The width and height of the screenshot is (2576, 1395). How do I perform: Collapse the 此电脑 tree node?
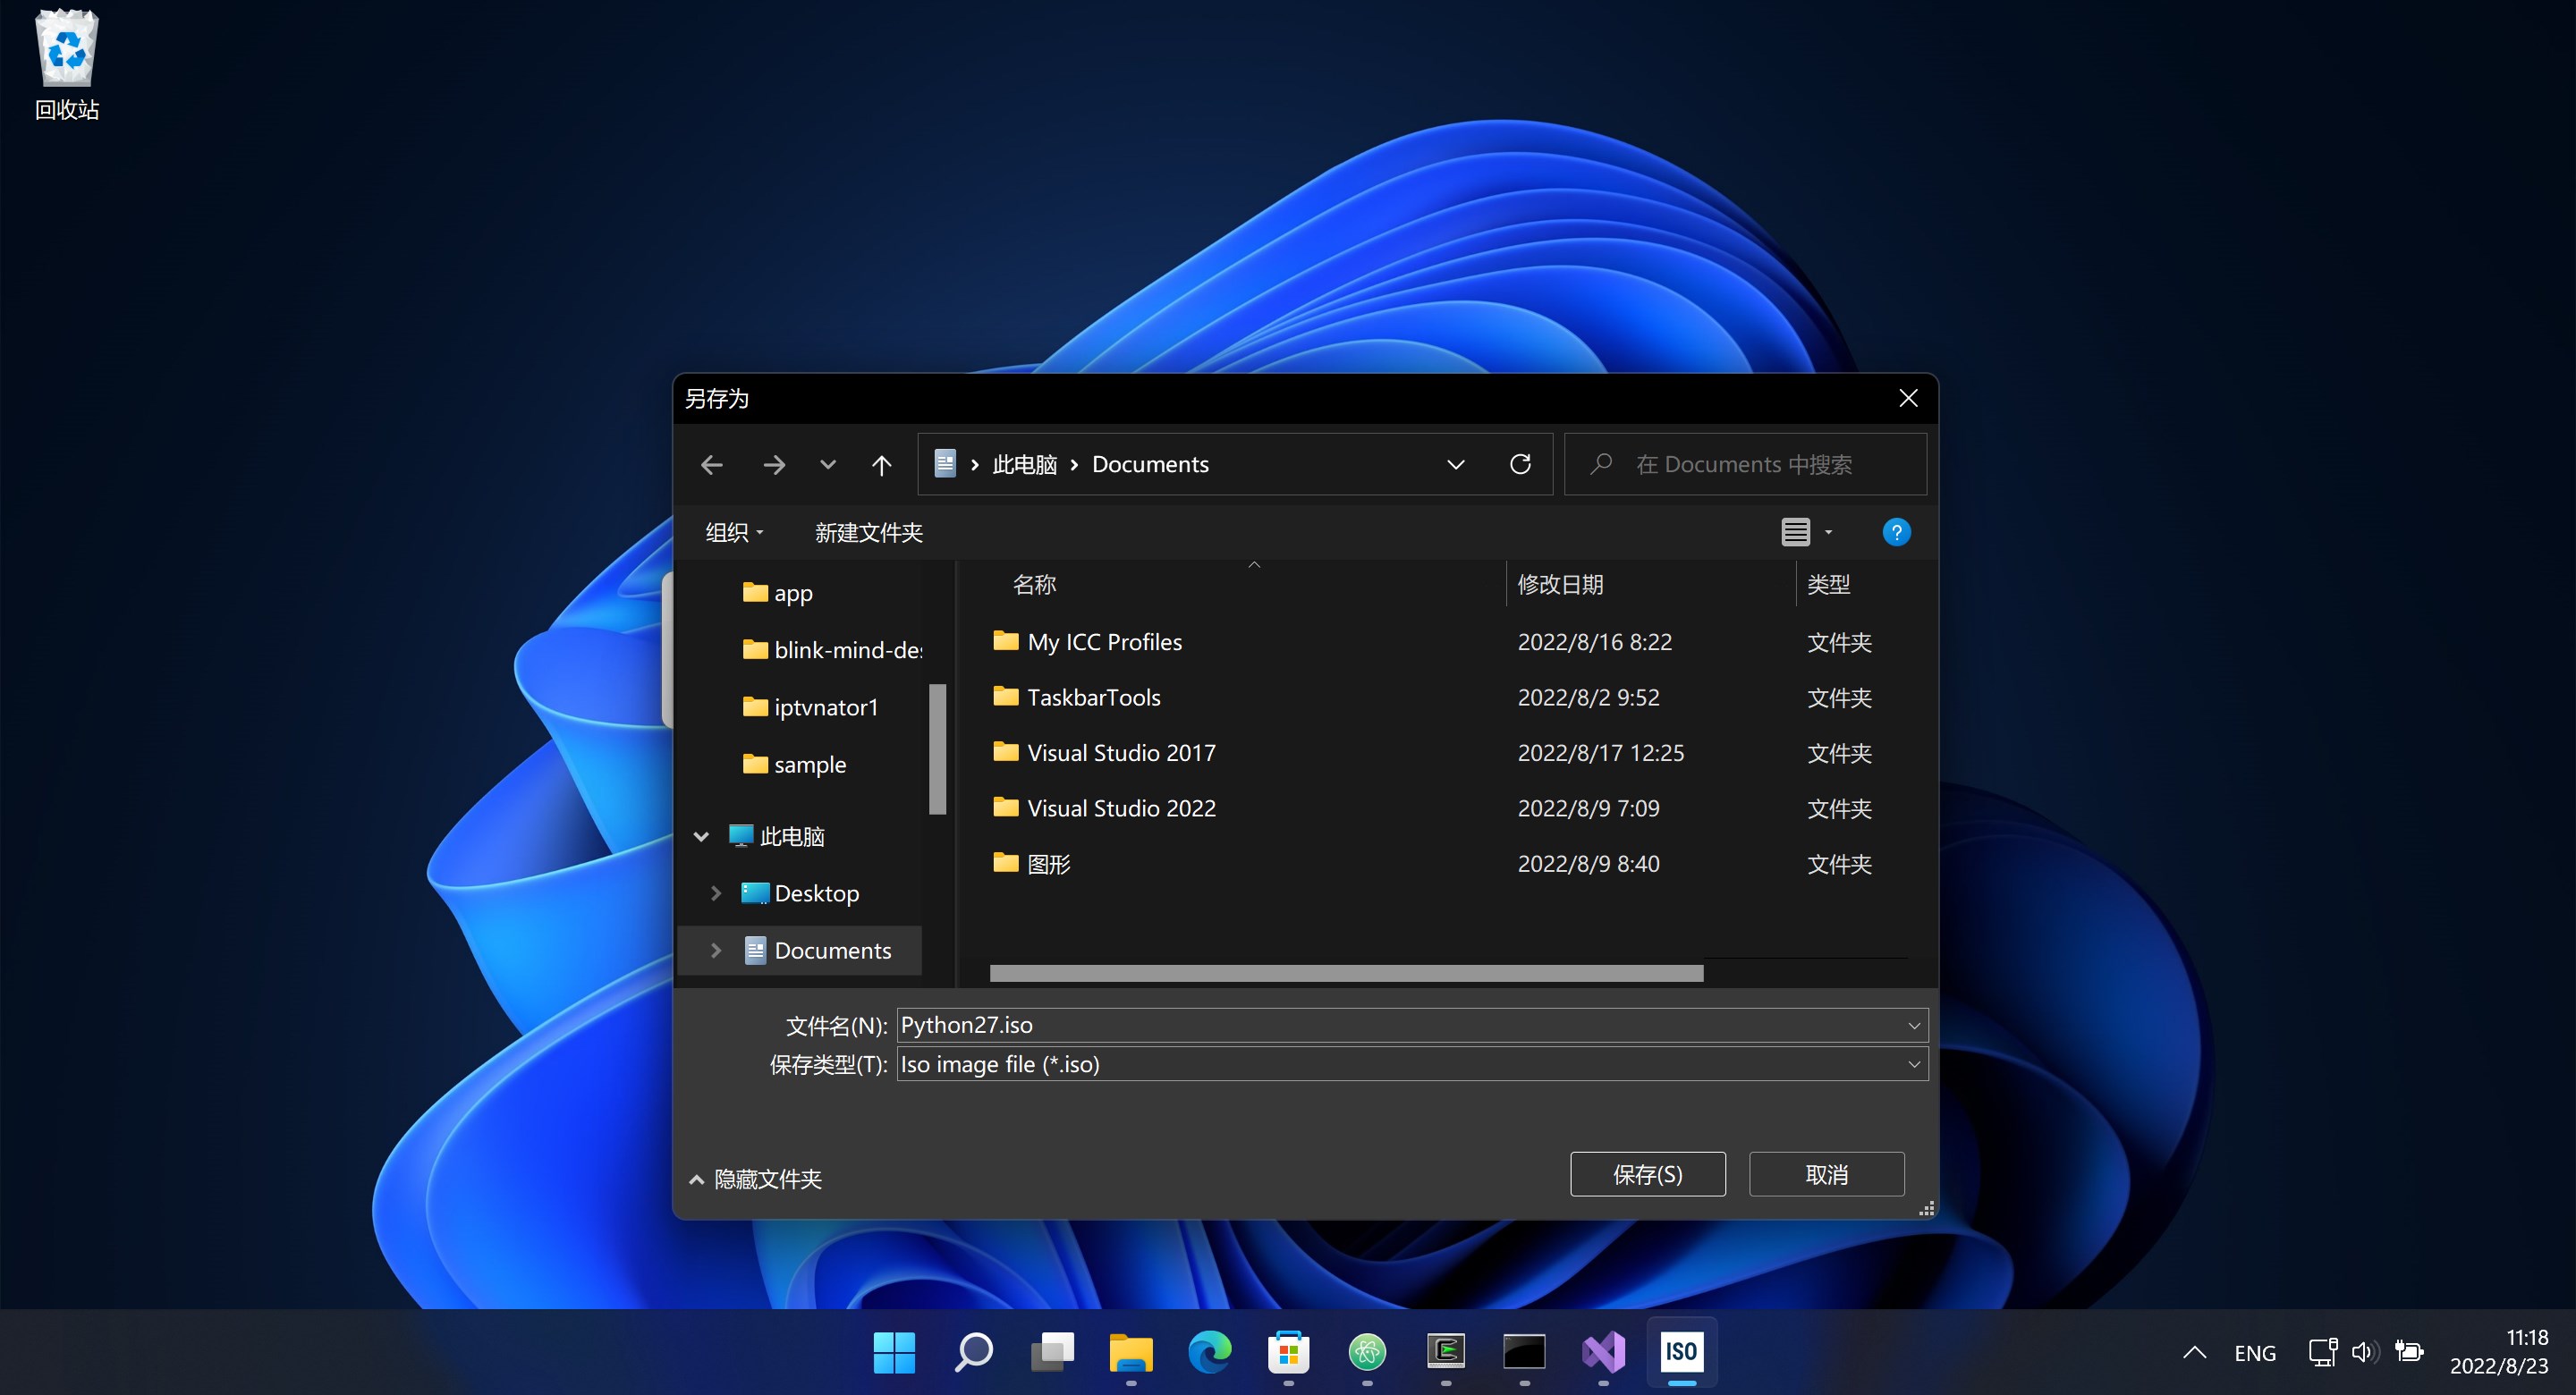(702, 836)
